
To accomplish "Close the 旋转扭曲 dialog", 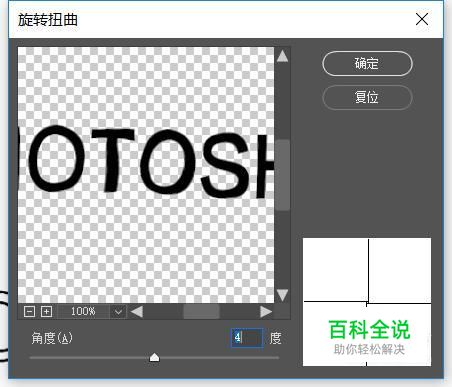I will pos(422,19).
